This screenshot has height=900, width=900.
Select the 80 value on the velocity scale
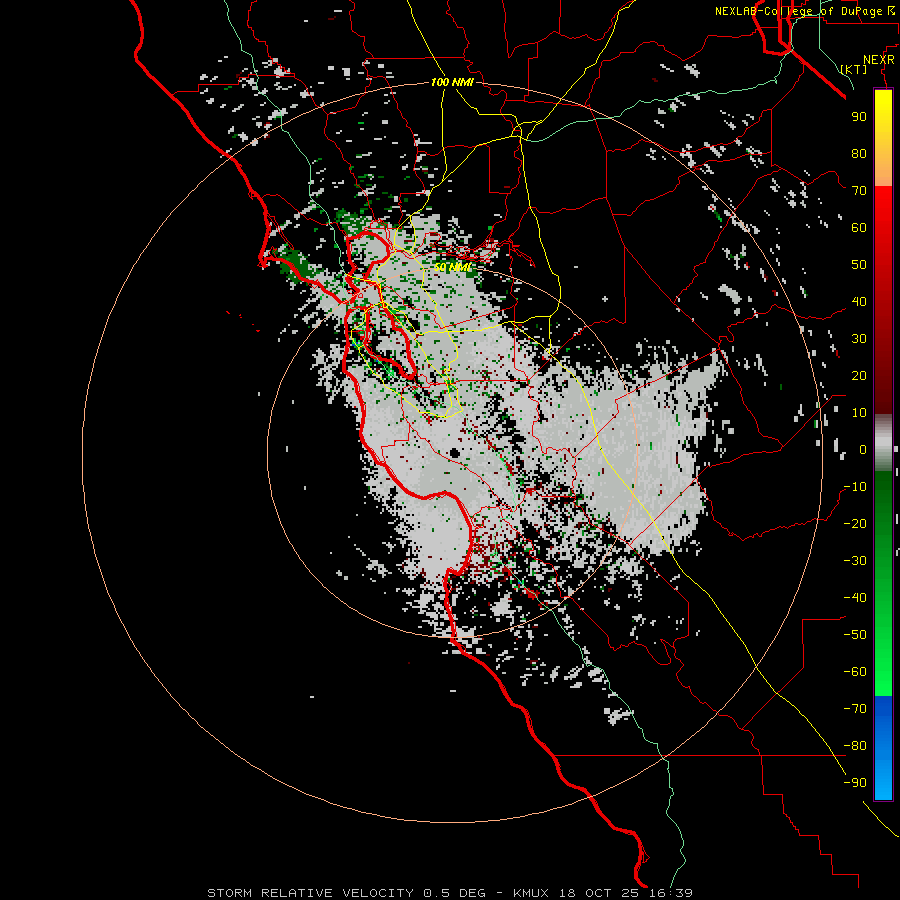point(859,153)
